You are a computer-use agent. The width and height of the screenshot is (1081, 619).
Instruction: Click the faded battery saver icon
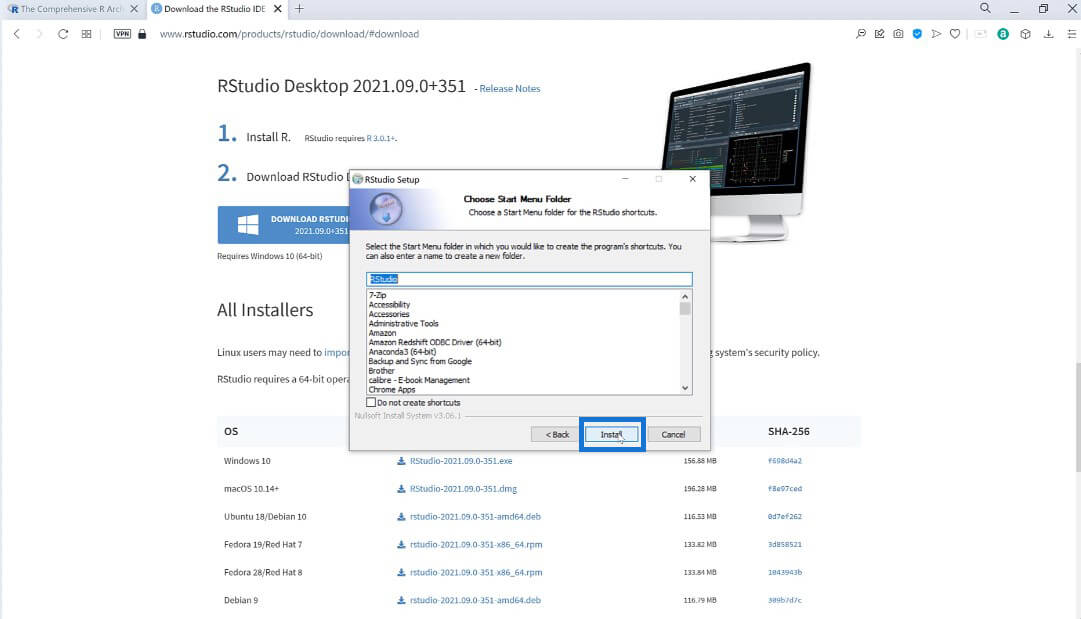980,34
